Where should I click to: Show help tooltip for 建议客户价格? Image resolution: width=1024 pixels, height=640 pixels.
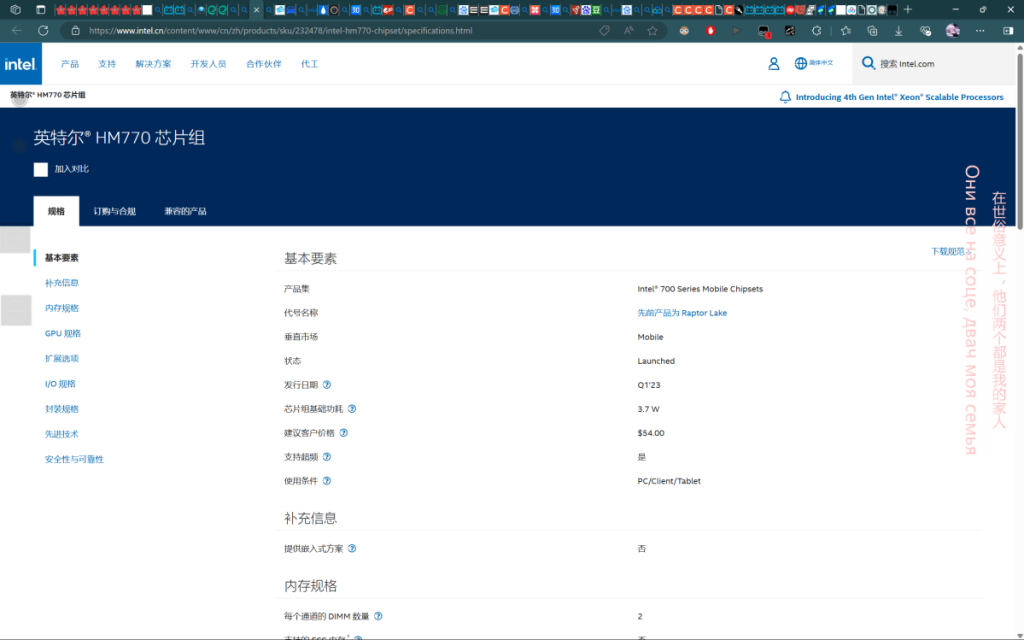[344, 433]
